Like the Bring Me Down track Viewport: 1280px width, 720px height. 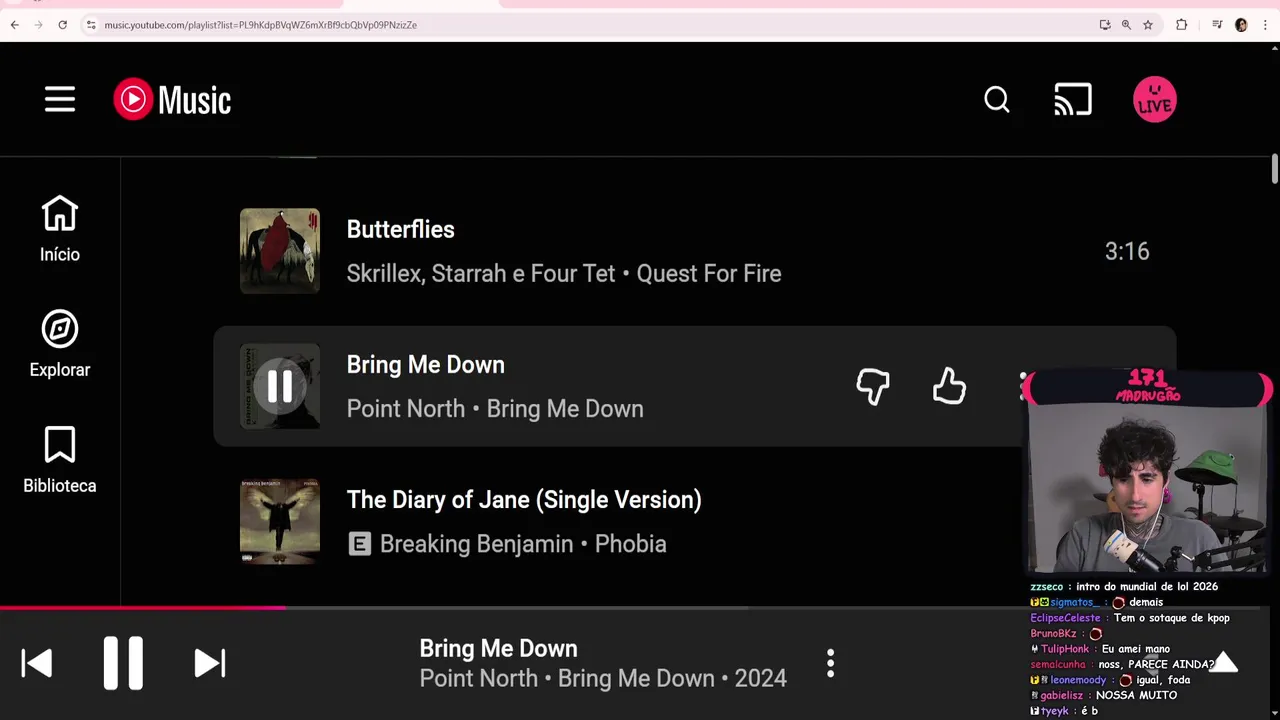coord(949,386)
